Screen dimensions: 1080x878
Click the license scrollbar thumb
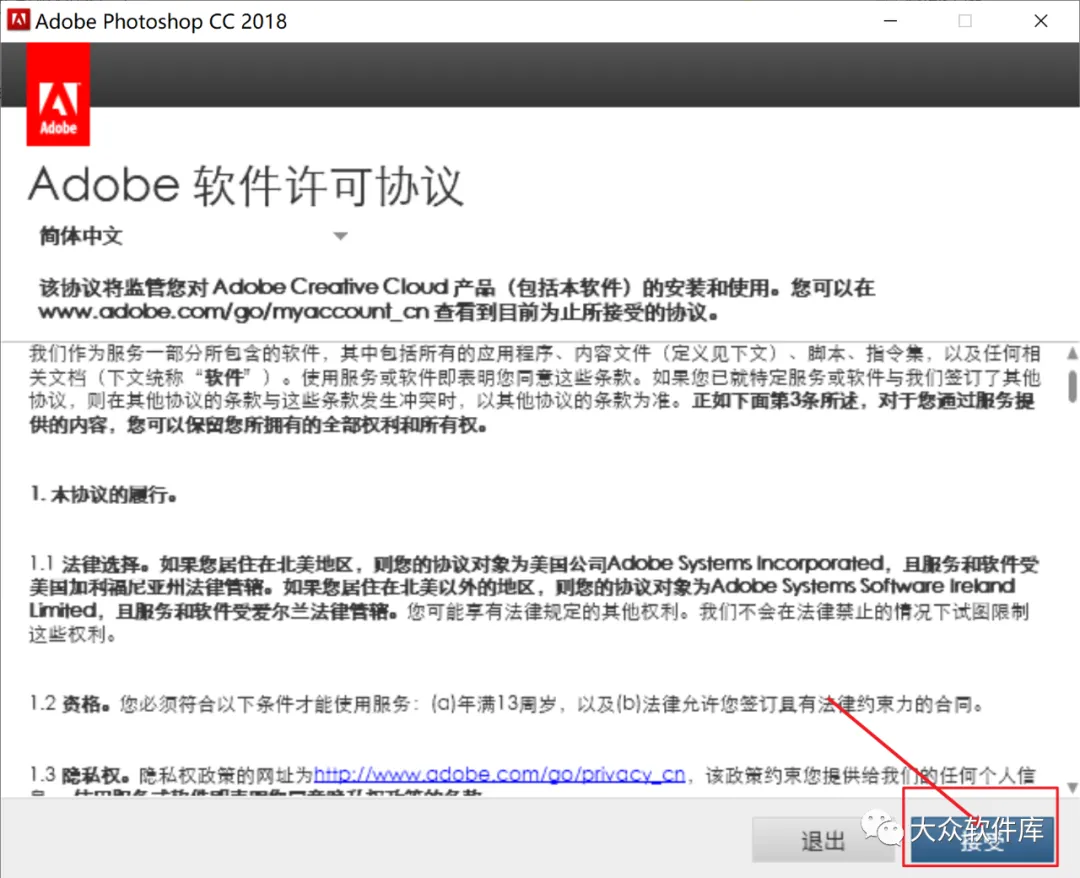tap(1072, 385)
